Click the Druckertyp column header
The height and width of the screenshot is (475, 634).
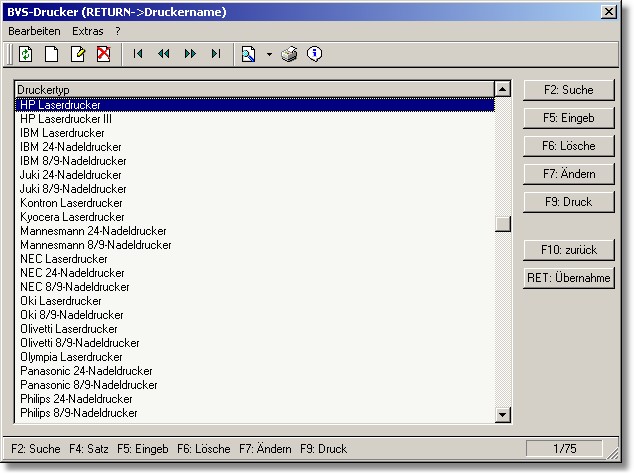pos(256,90)
